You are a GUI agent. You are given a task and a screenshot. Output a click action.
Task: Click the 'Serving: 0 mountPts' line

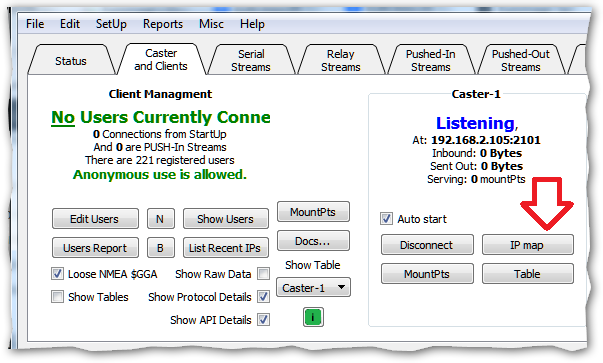[x=476, y=179]
